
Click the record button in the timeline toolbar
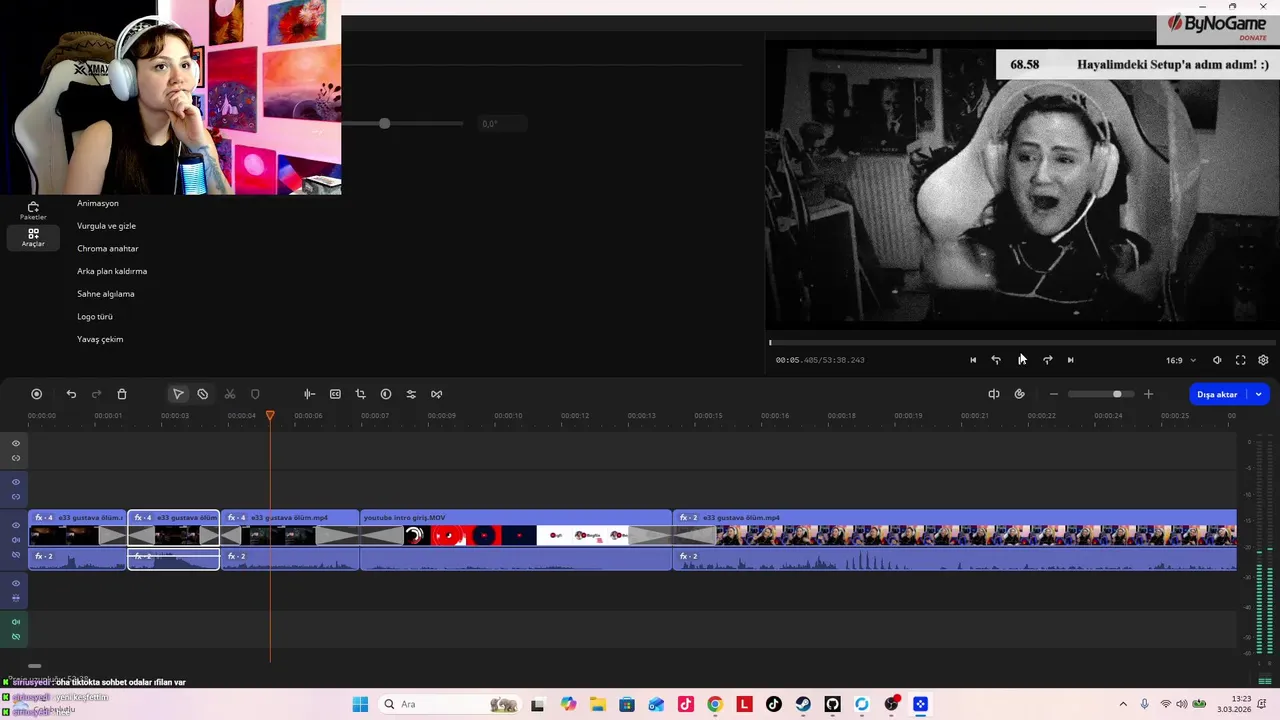(37, 394)
